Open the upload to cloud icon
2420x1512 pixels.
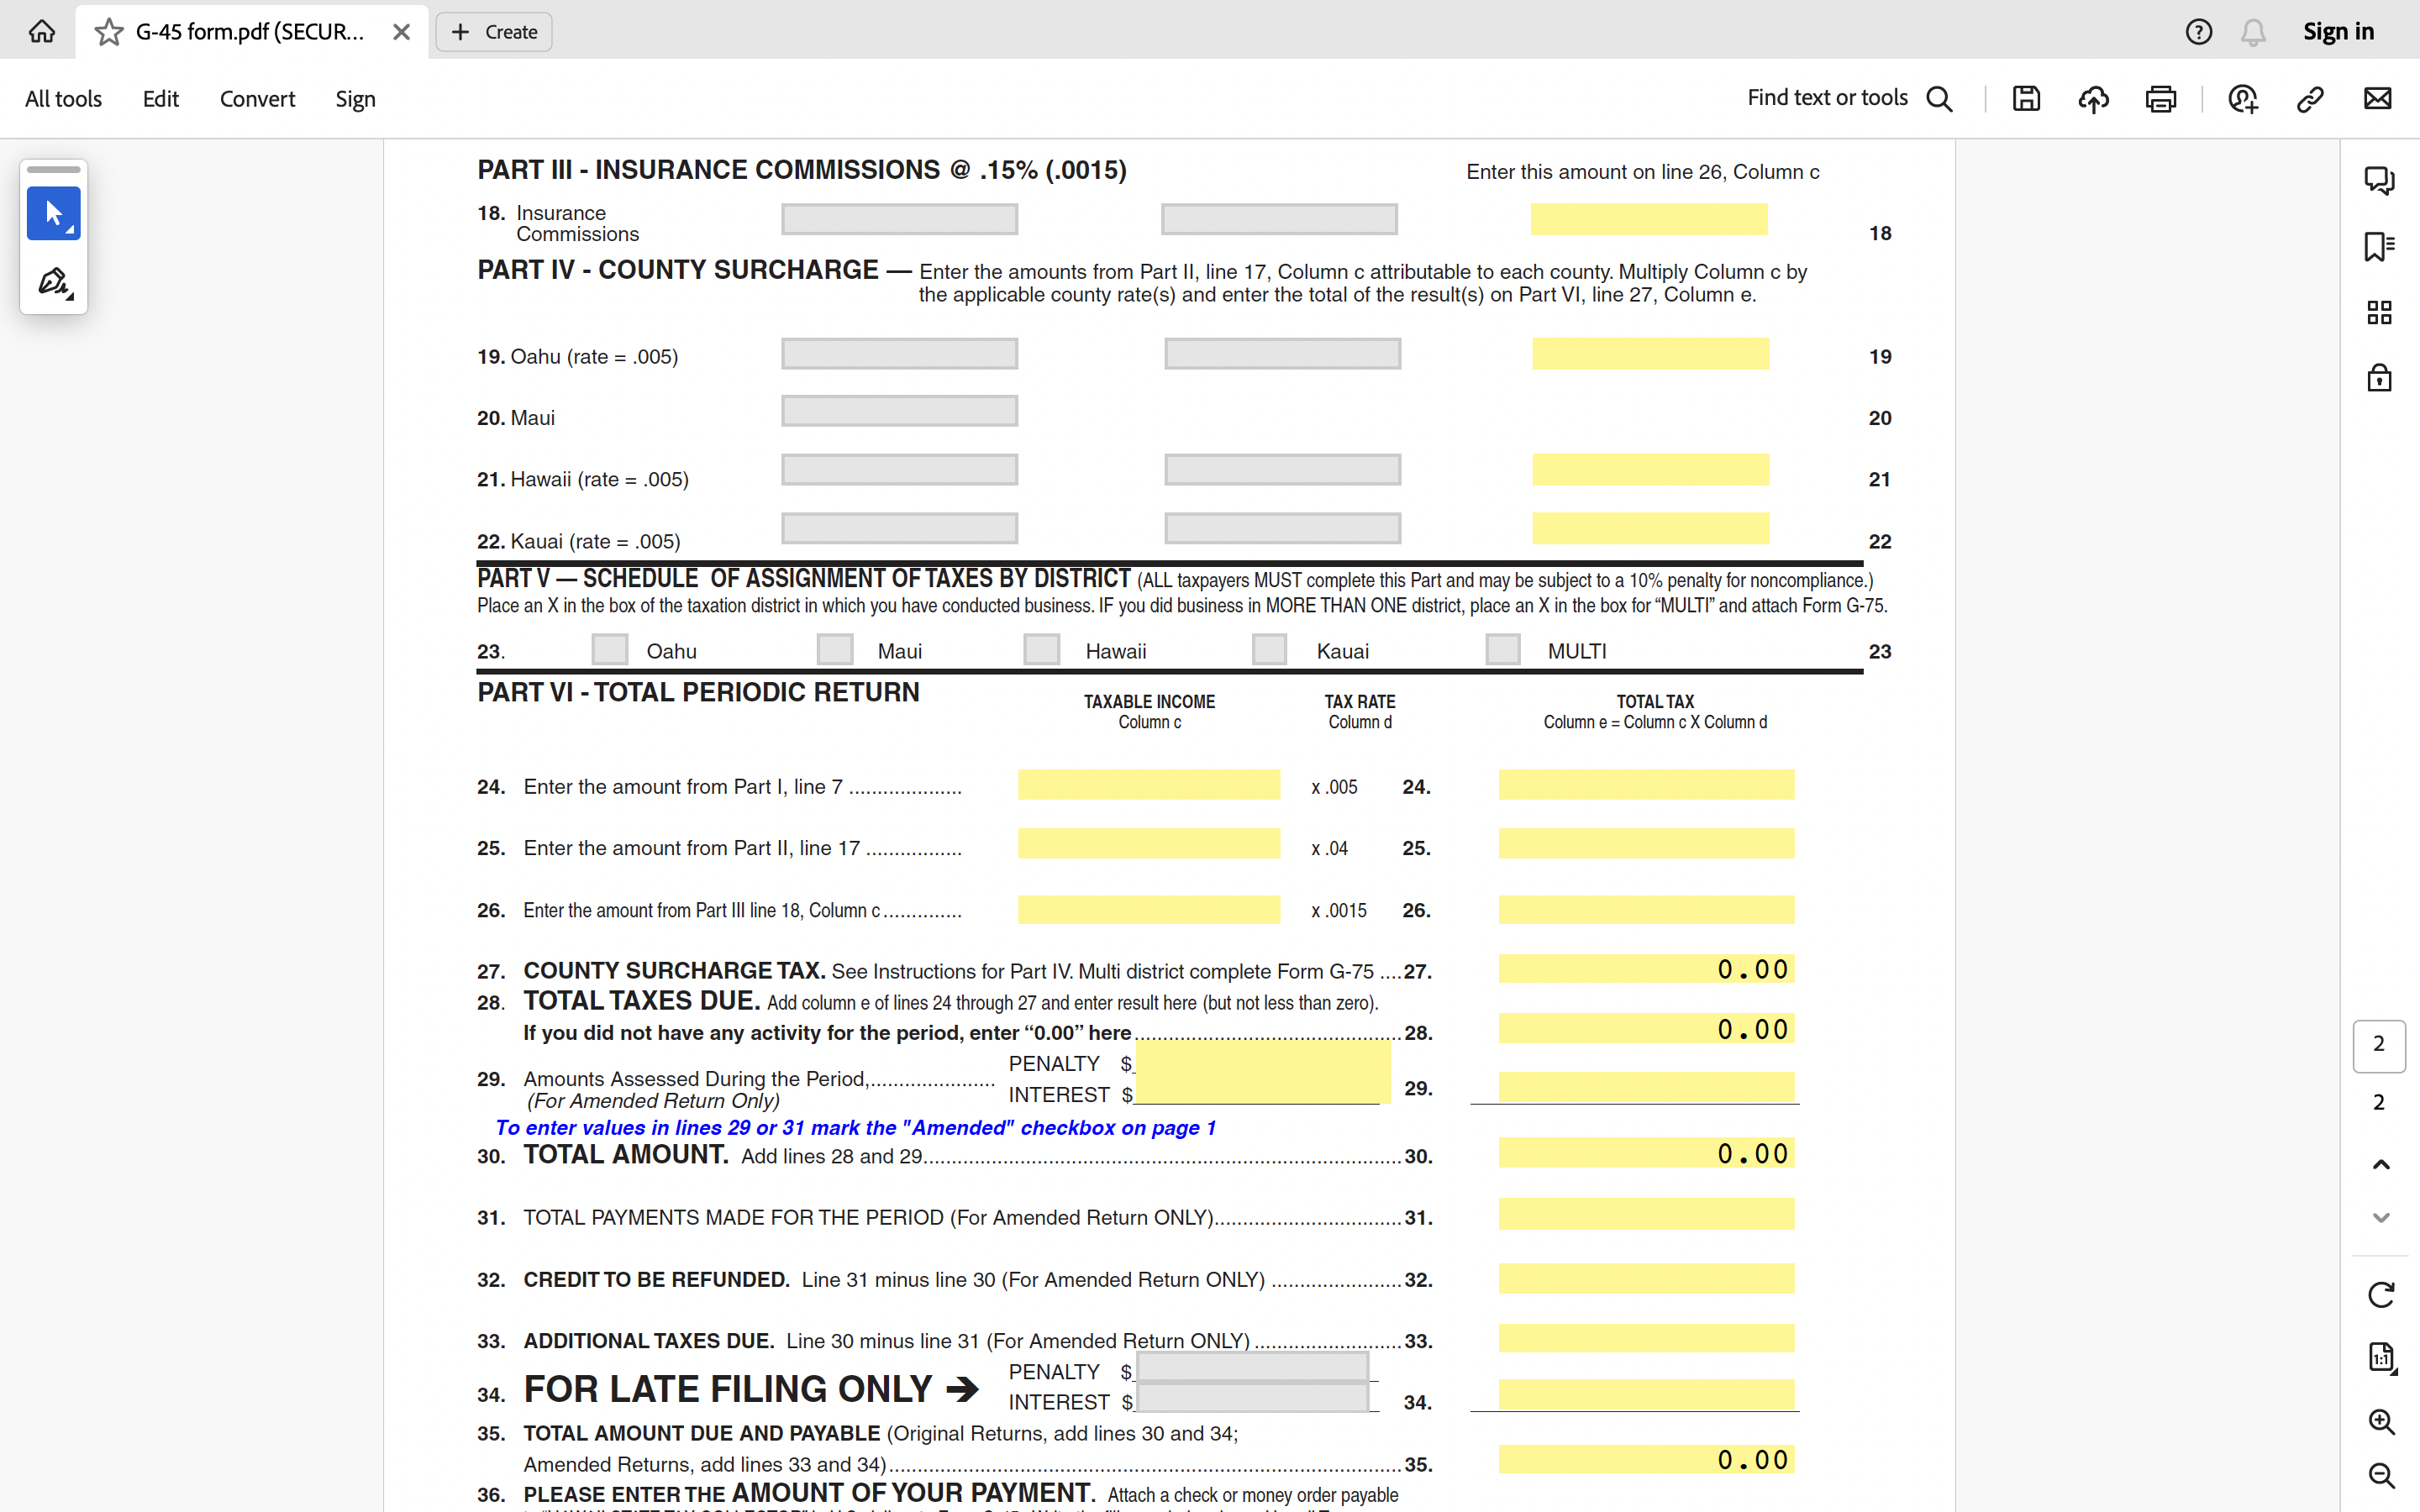[x=2093, y=98]
